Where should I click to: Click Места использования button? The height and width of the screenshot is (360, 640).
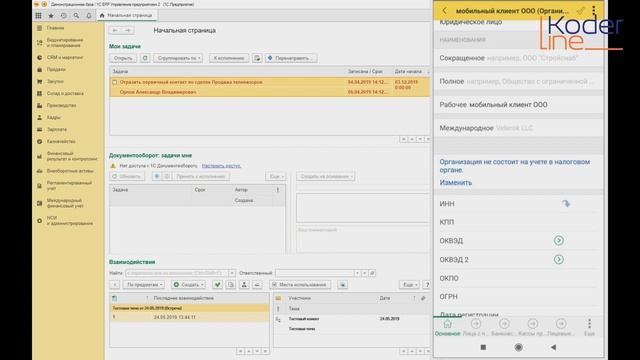[x=300, y=284]
